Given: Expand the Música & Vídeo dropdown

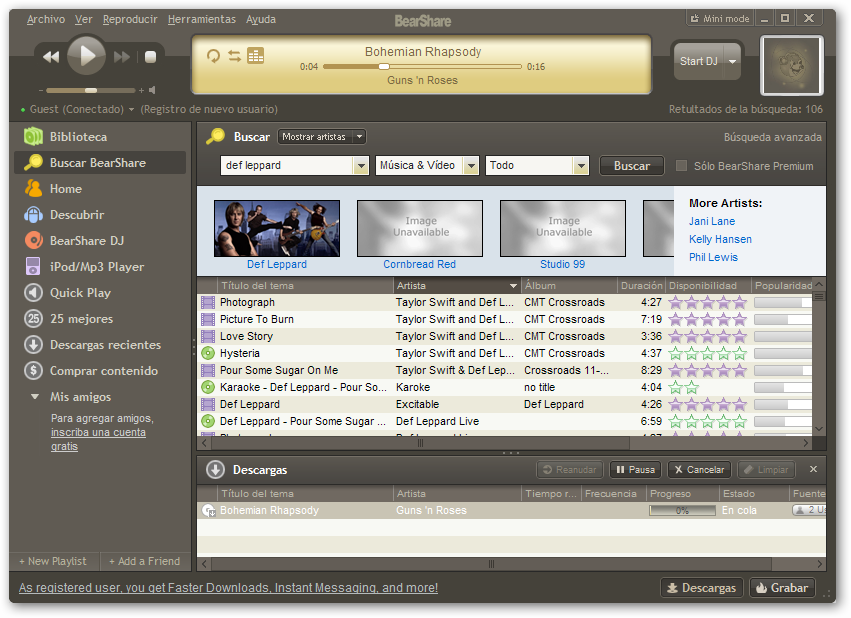Looking at the screenshot, I should tap(470, 166).
